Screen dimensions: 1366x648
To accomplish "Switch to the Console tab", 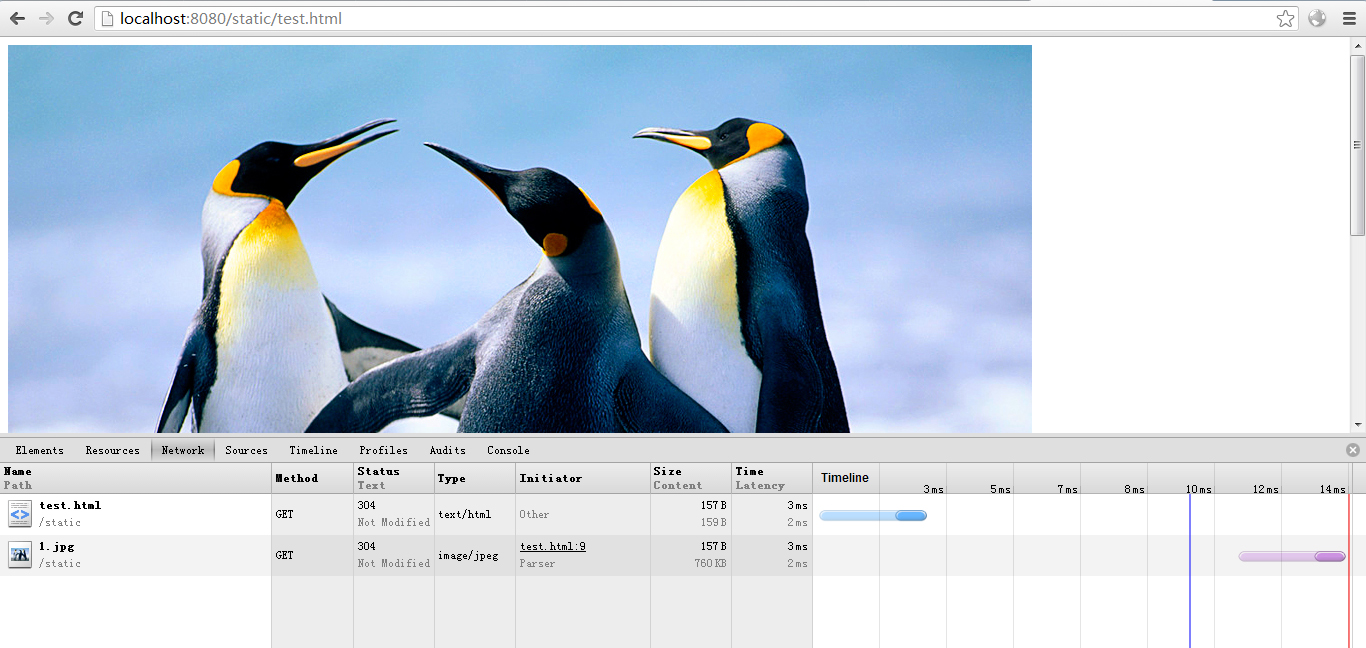I will pos(508,451).
